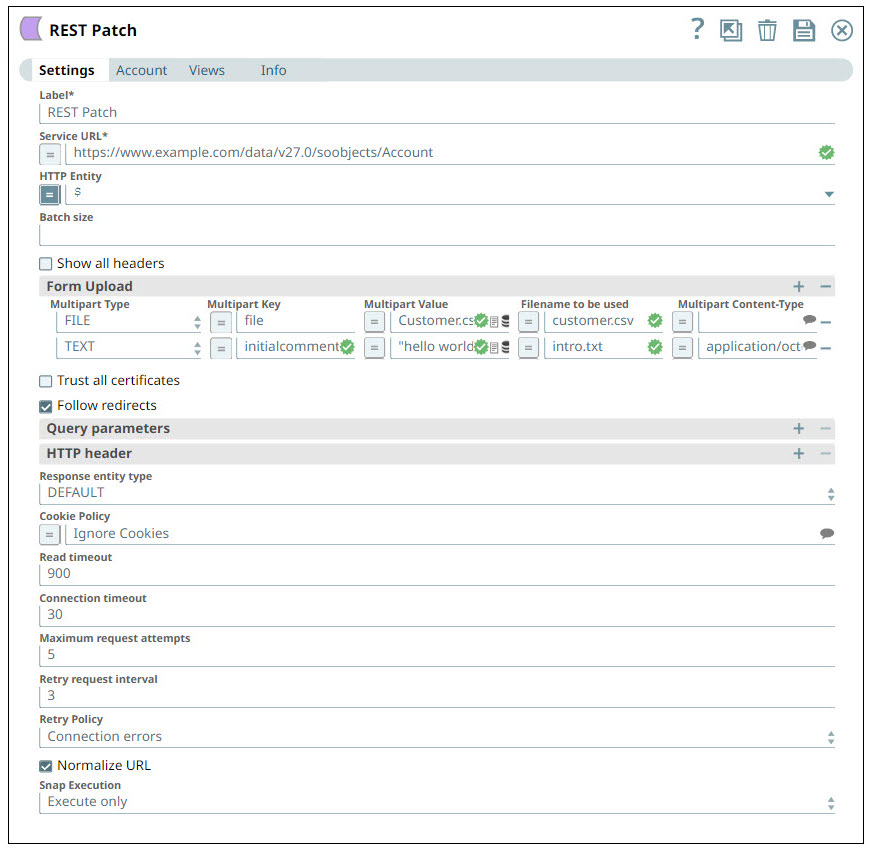Screen dimensions: 870x852
Task: Open the Views tab
Action: [x=206, y=70]
